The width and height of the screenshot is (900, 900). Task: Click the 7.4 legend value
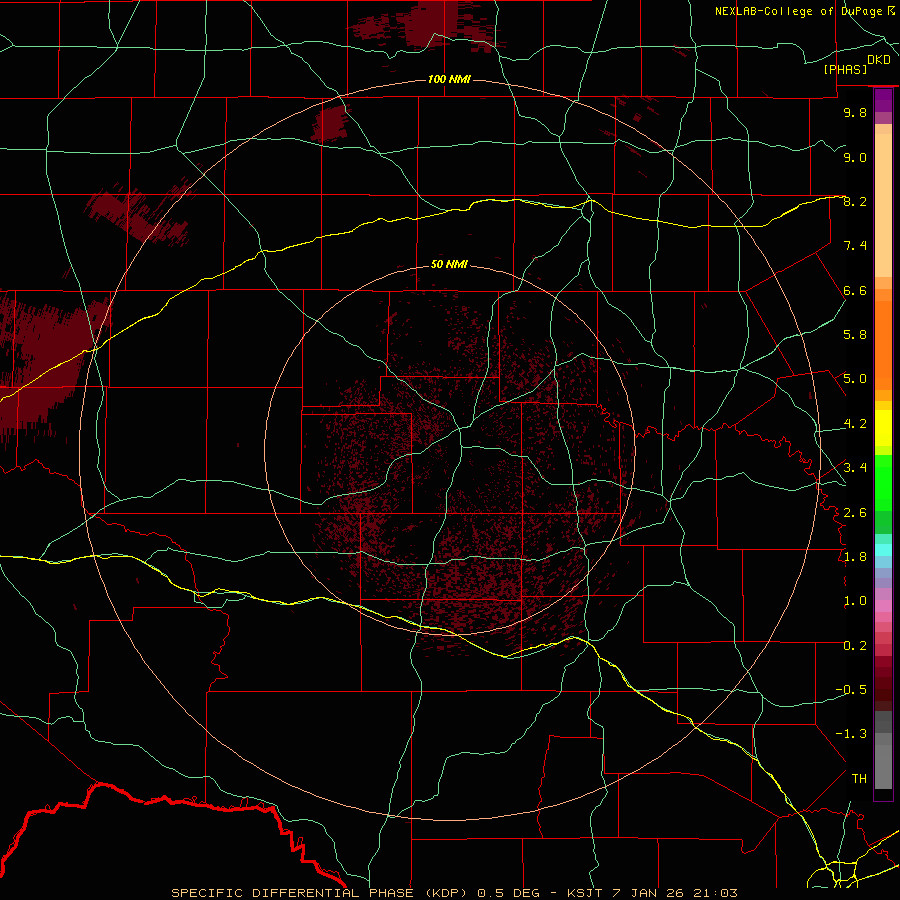tap(855, 246)
